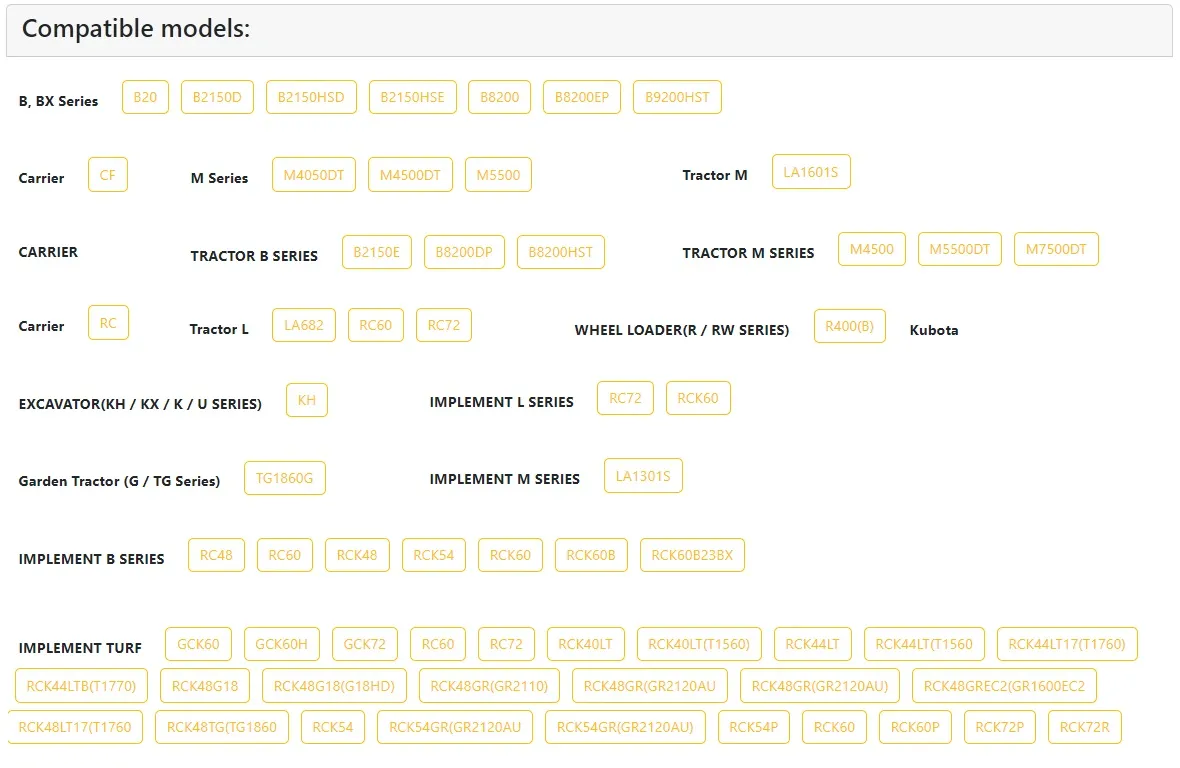This screenshot has height=768, width=1180.
Task: Select LA1601S under Tractor M
Action: (811, 172)
